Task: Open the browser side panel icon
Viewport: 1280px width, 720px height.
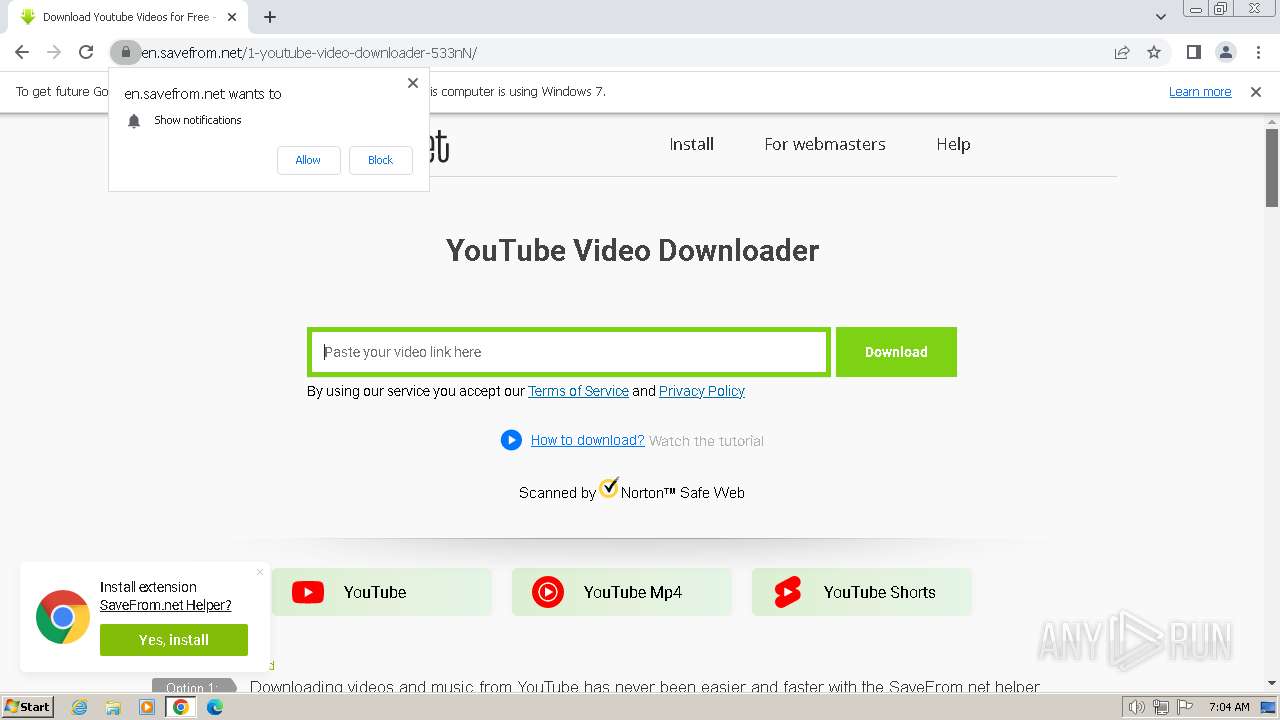Action: (1193, 52)
